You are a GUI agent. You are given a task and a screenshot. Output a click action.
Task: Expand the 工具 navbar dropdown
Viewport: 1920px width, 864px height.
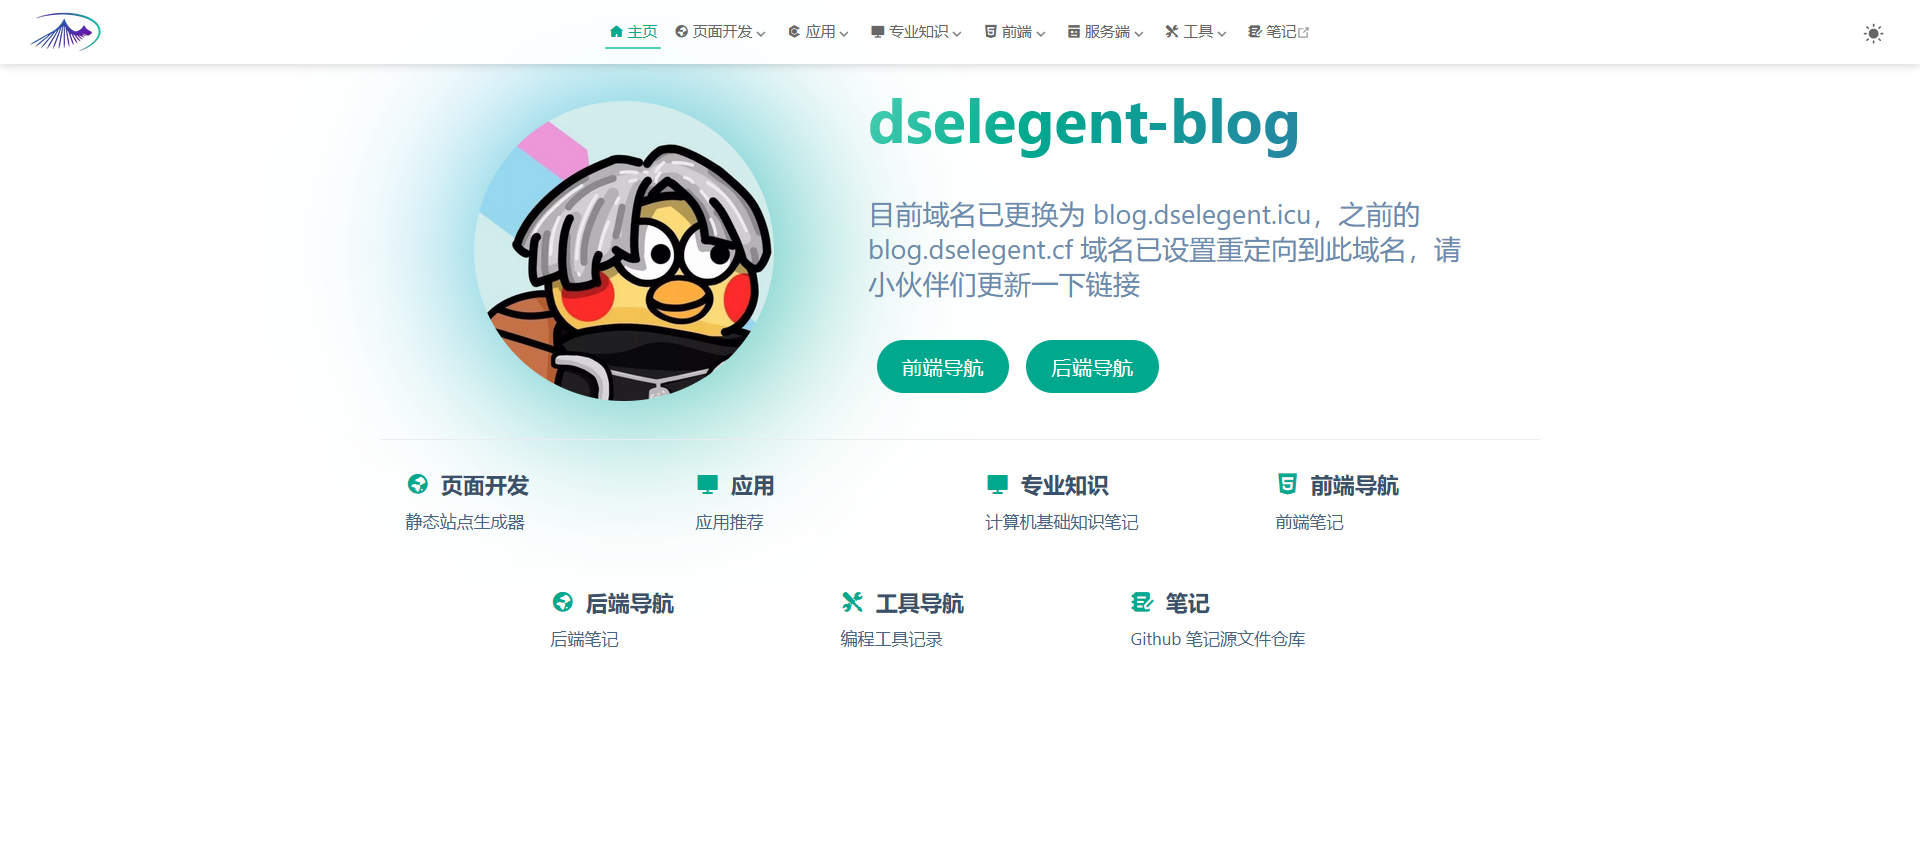click(1195, 32)
